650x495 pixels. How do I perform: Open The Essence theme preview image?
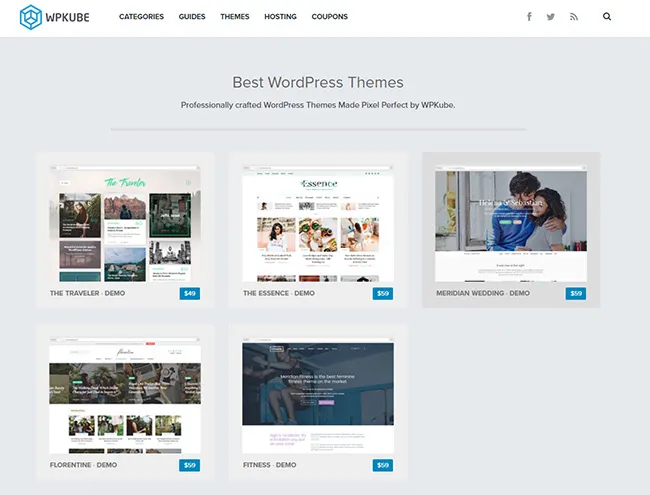point(318,222)
